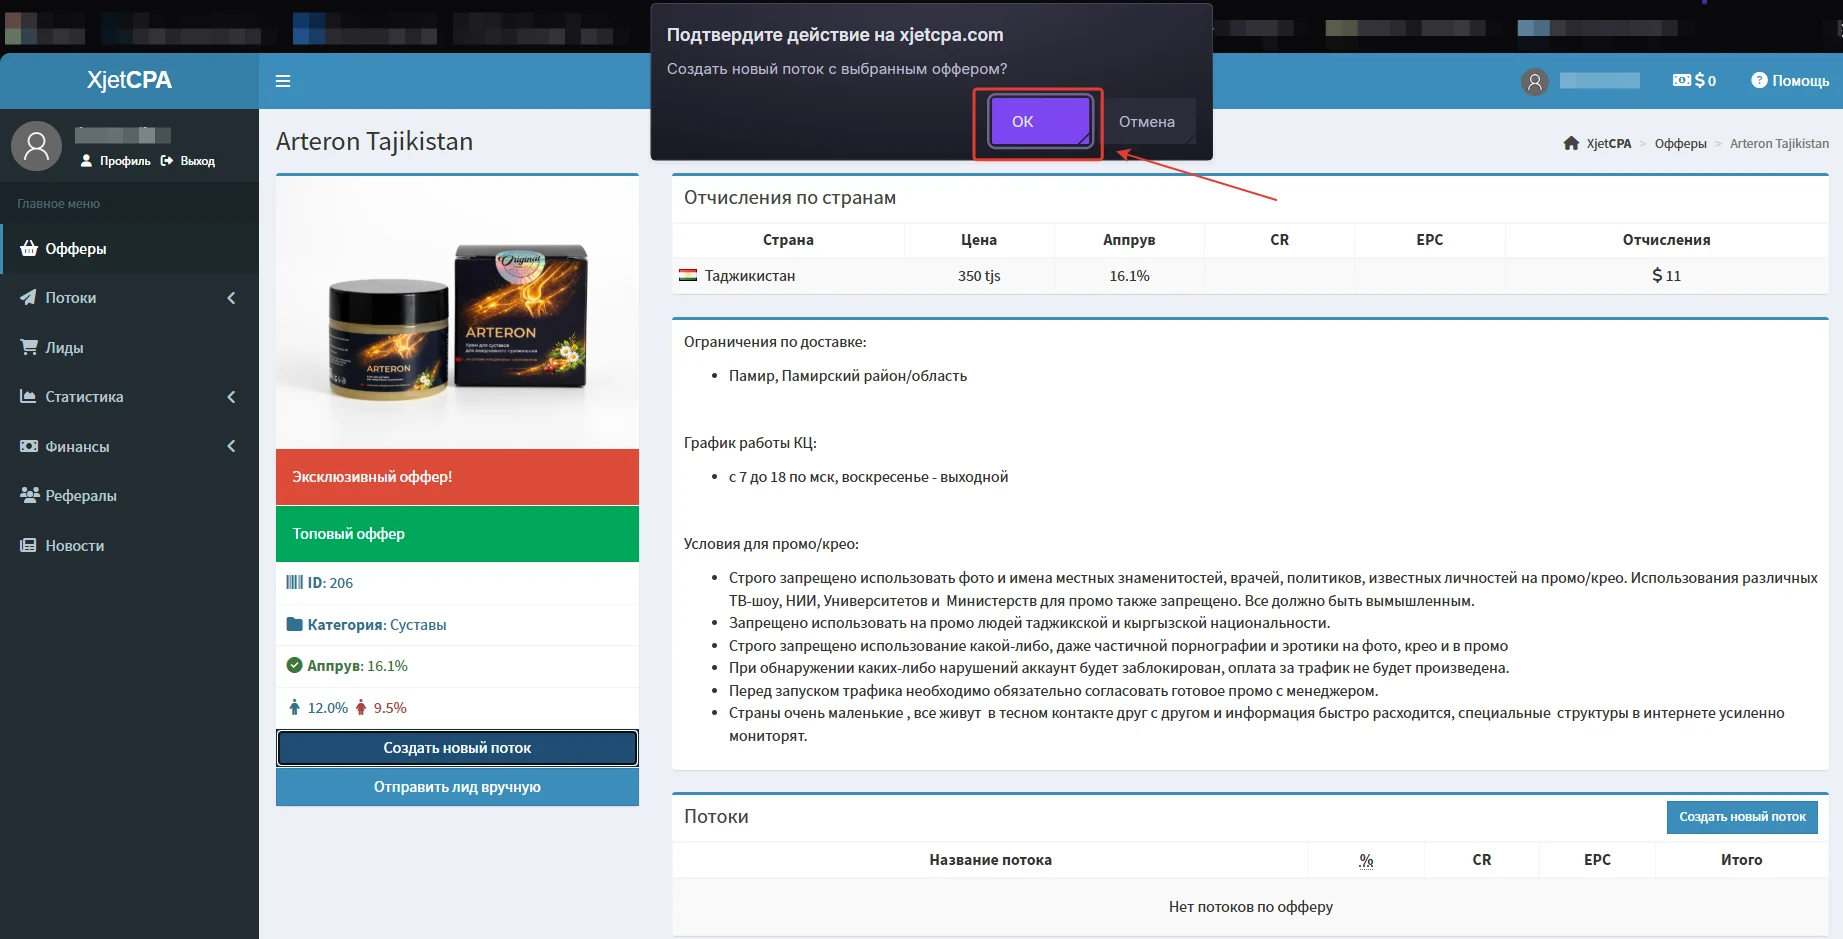Click the % column header in Потоки
The height and width of the screenshot is (939, 1843).
click(1366, 860)
